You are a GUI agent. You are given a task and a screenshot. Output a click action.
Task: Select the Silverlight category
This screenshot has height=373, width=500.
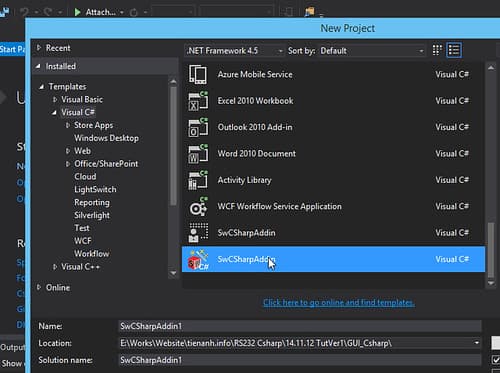tap(92, 215)
